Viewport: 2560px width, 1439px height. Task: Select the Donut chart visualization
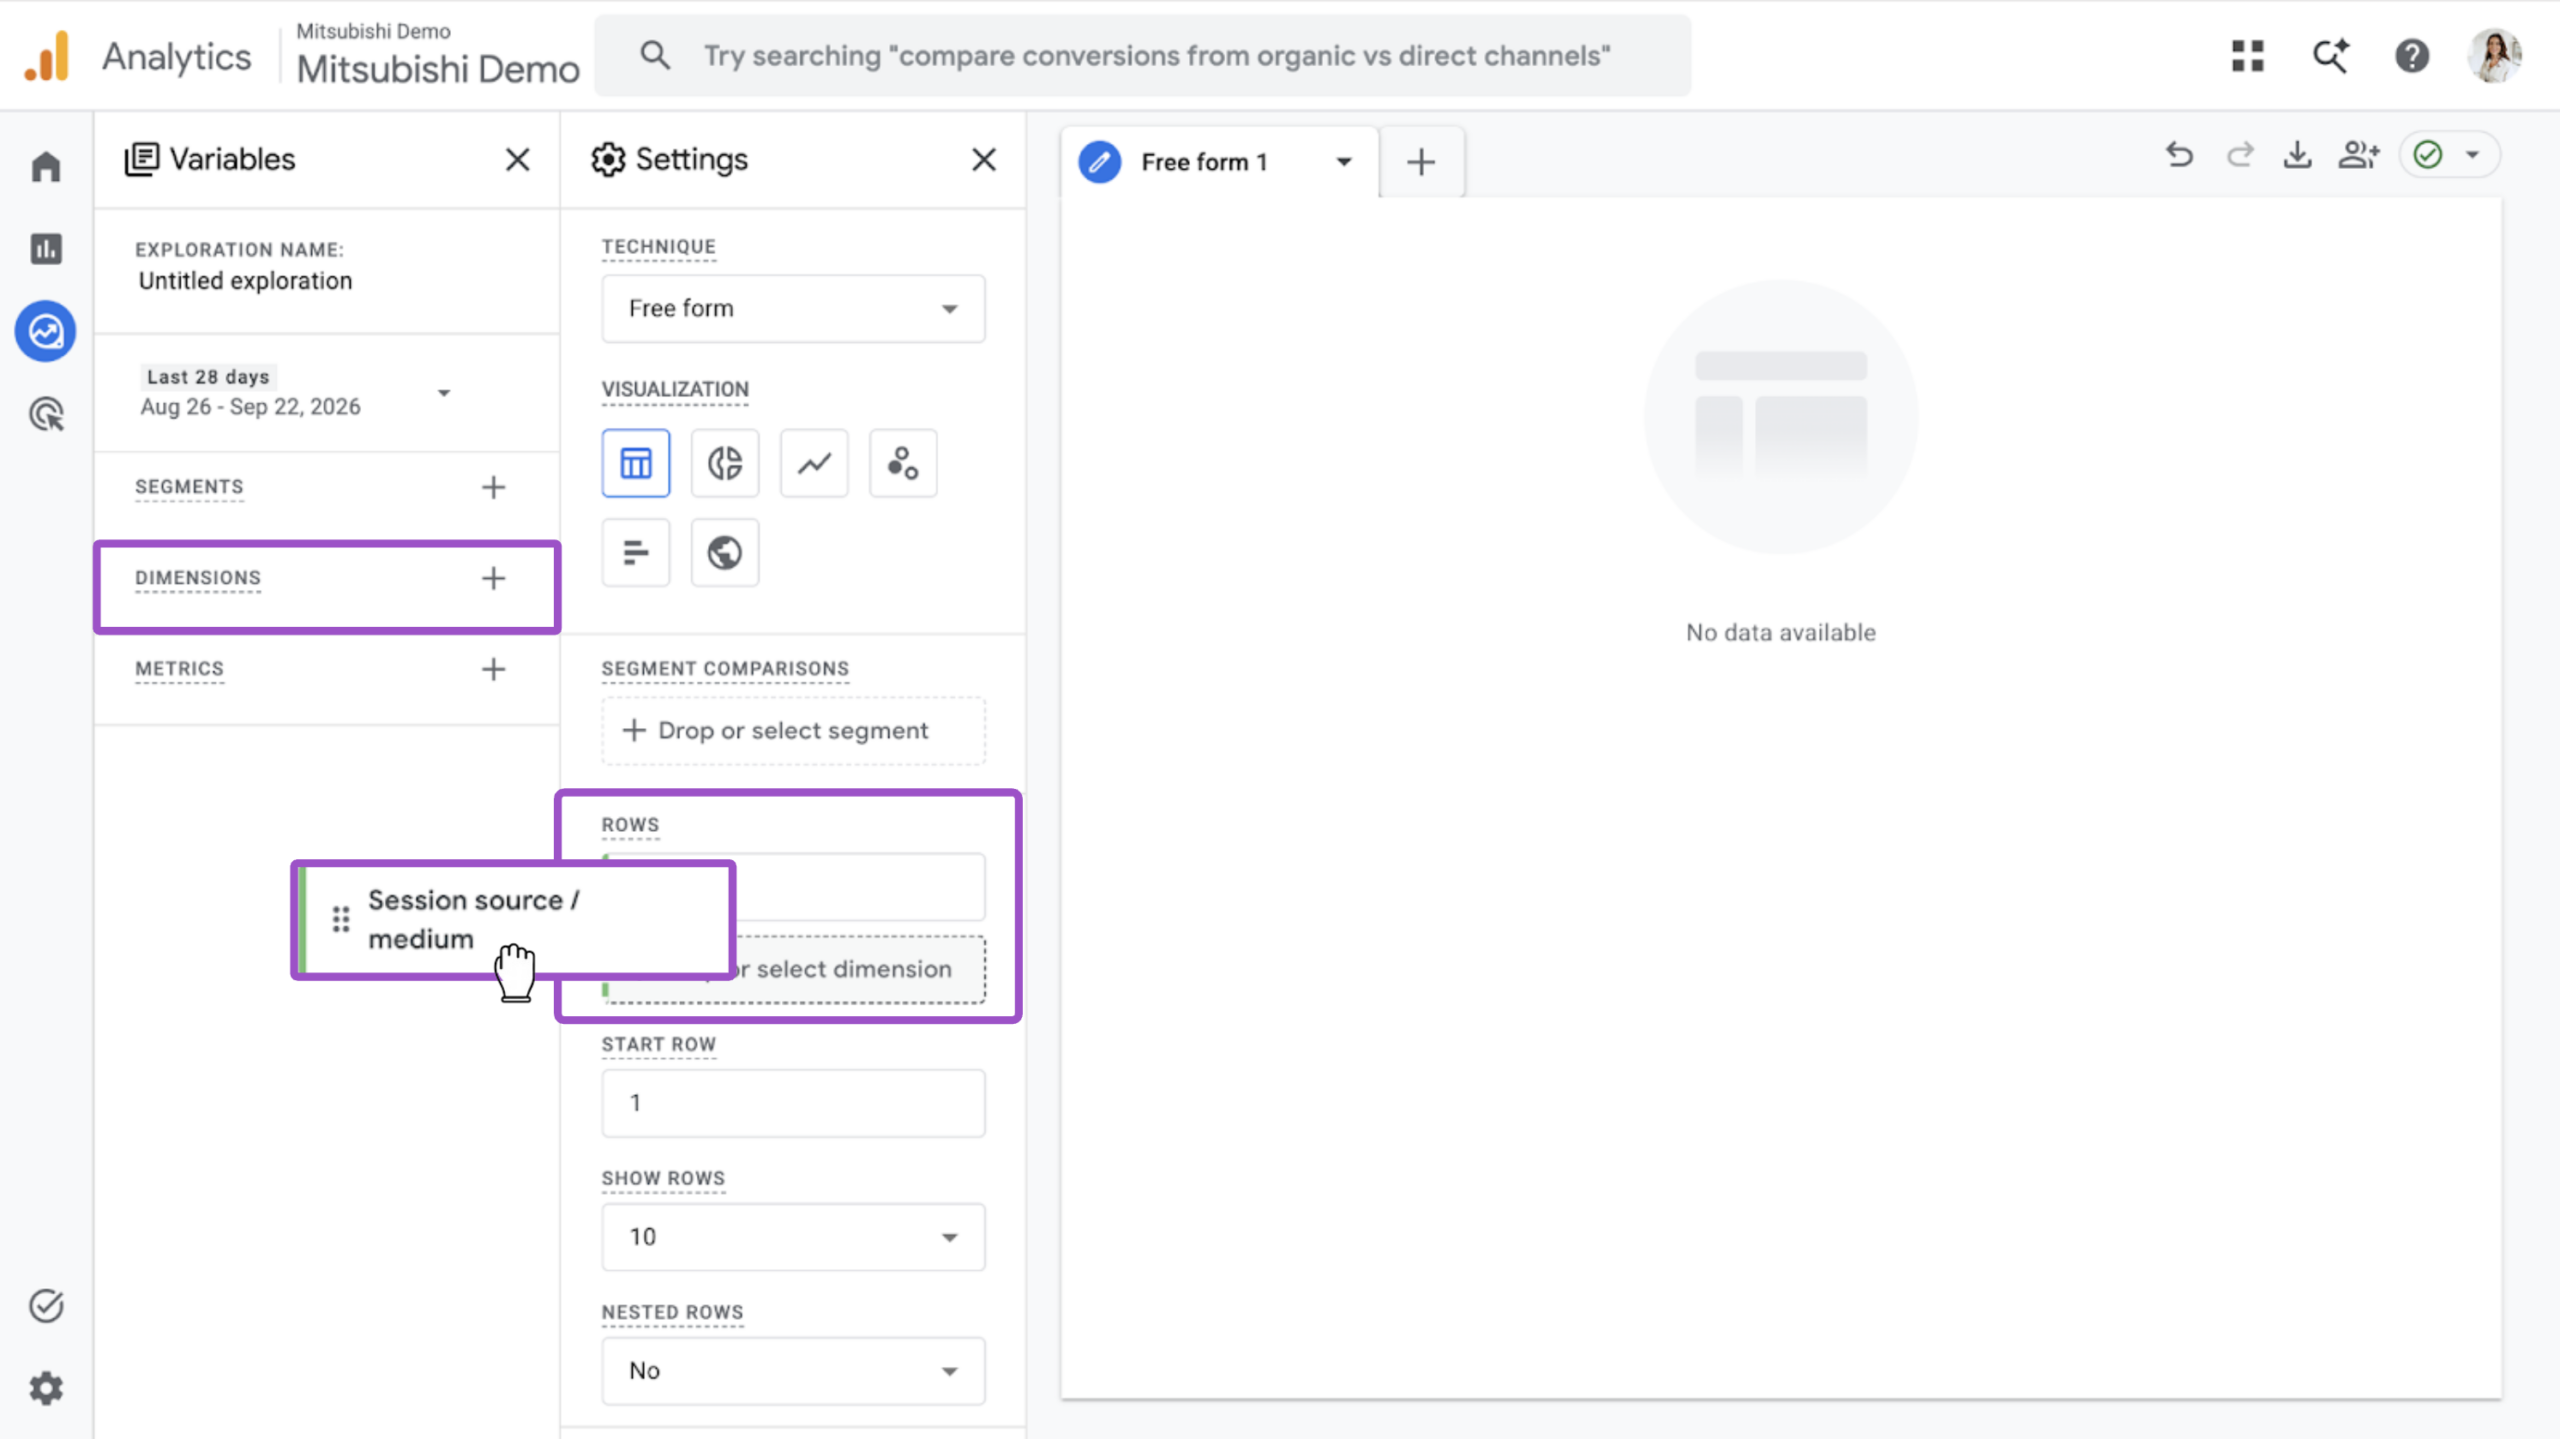725,463
